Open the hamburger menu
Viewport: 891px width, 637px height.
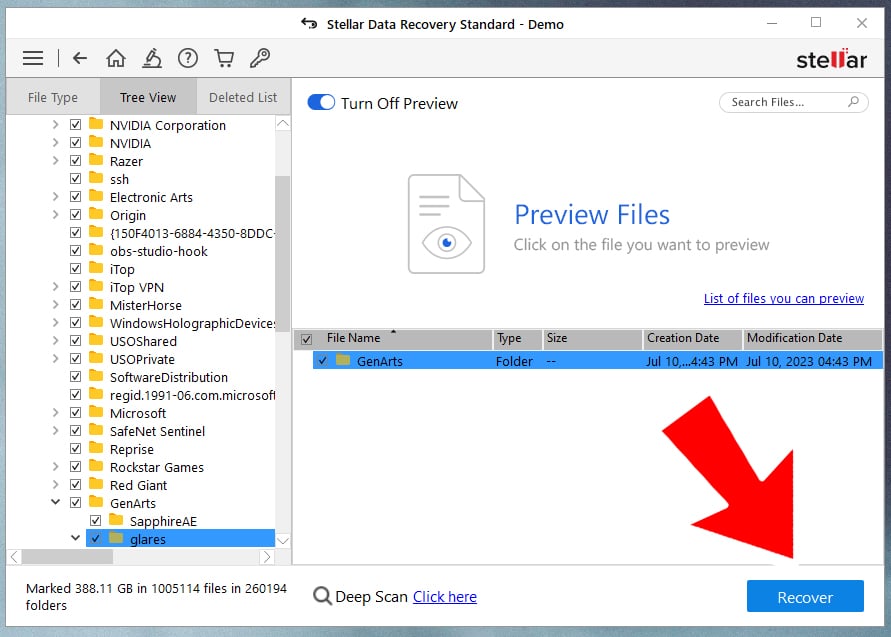click(x=33, y=57)
